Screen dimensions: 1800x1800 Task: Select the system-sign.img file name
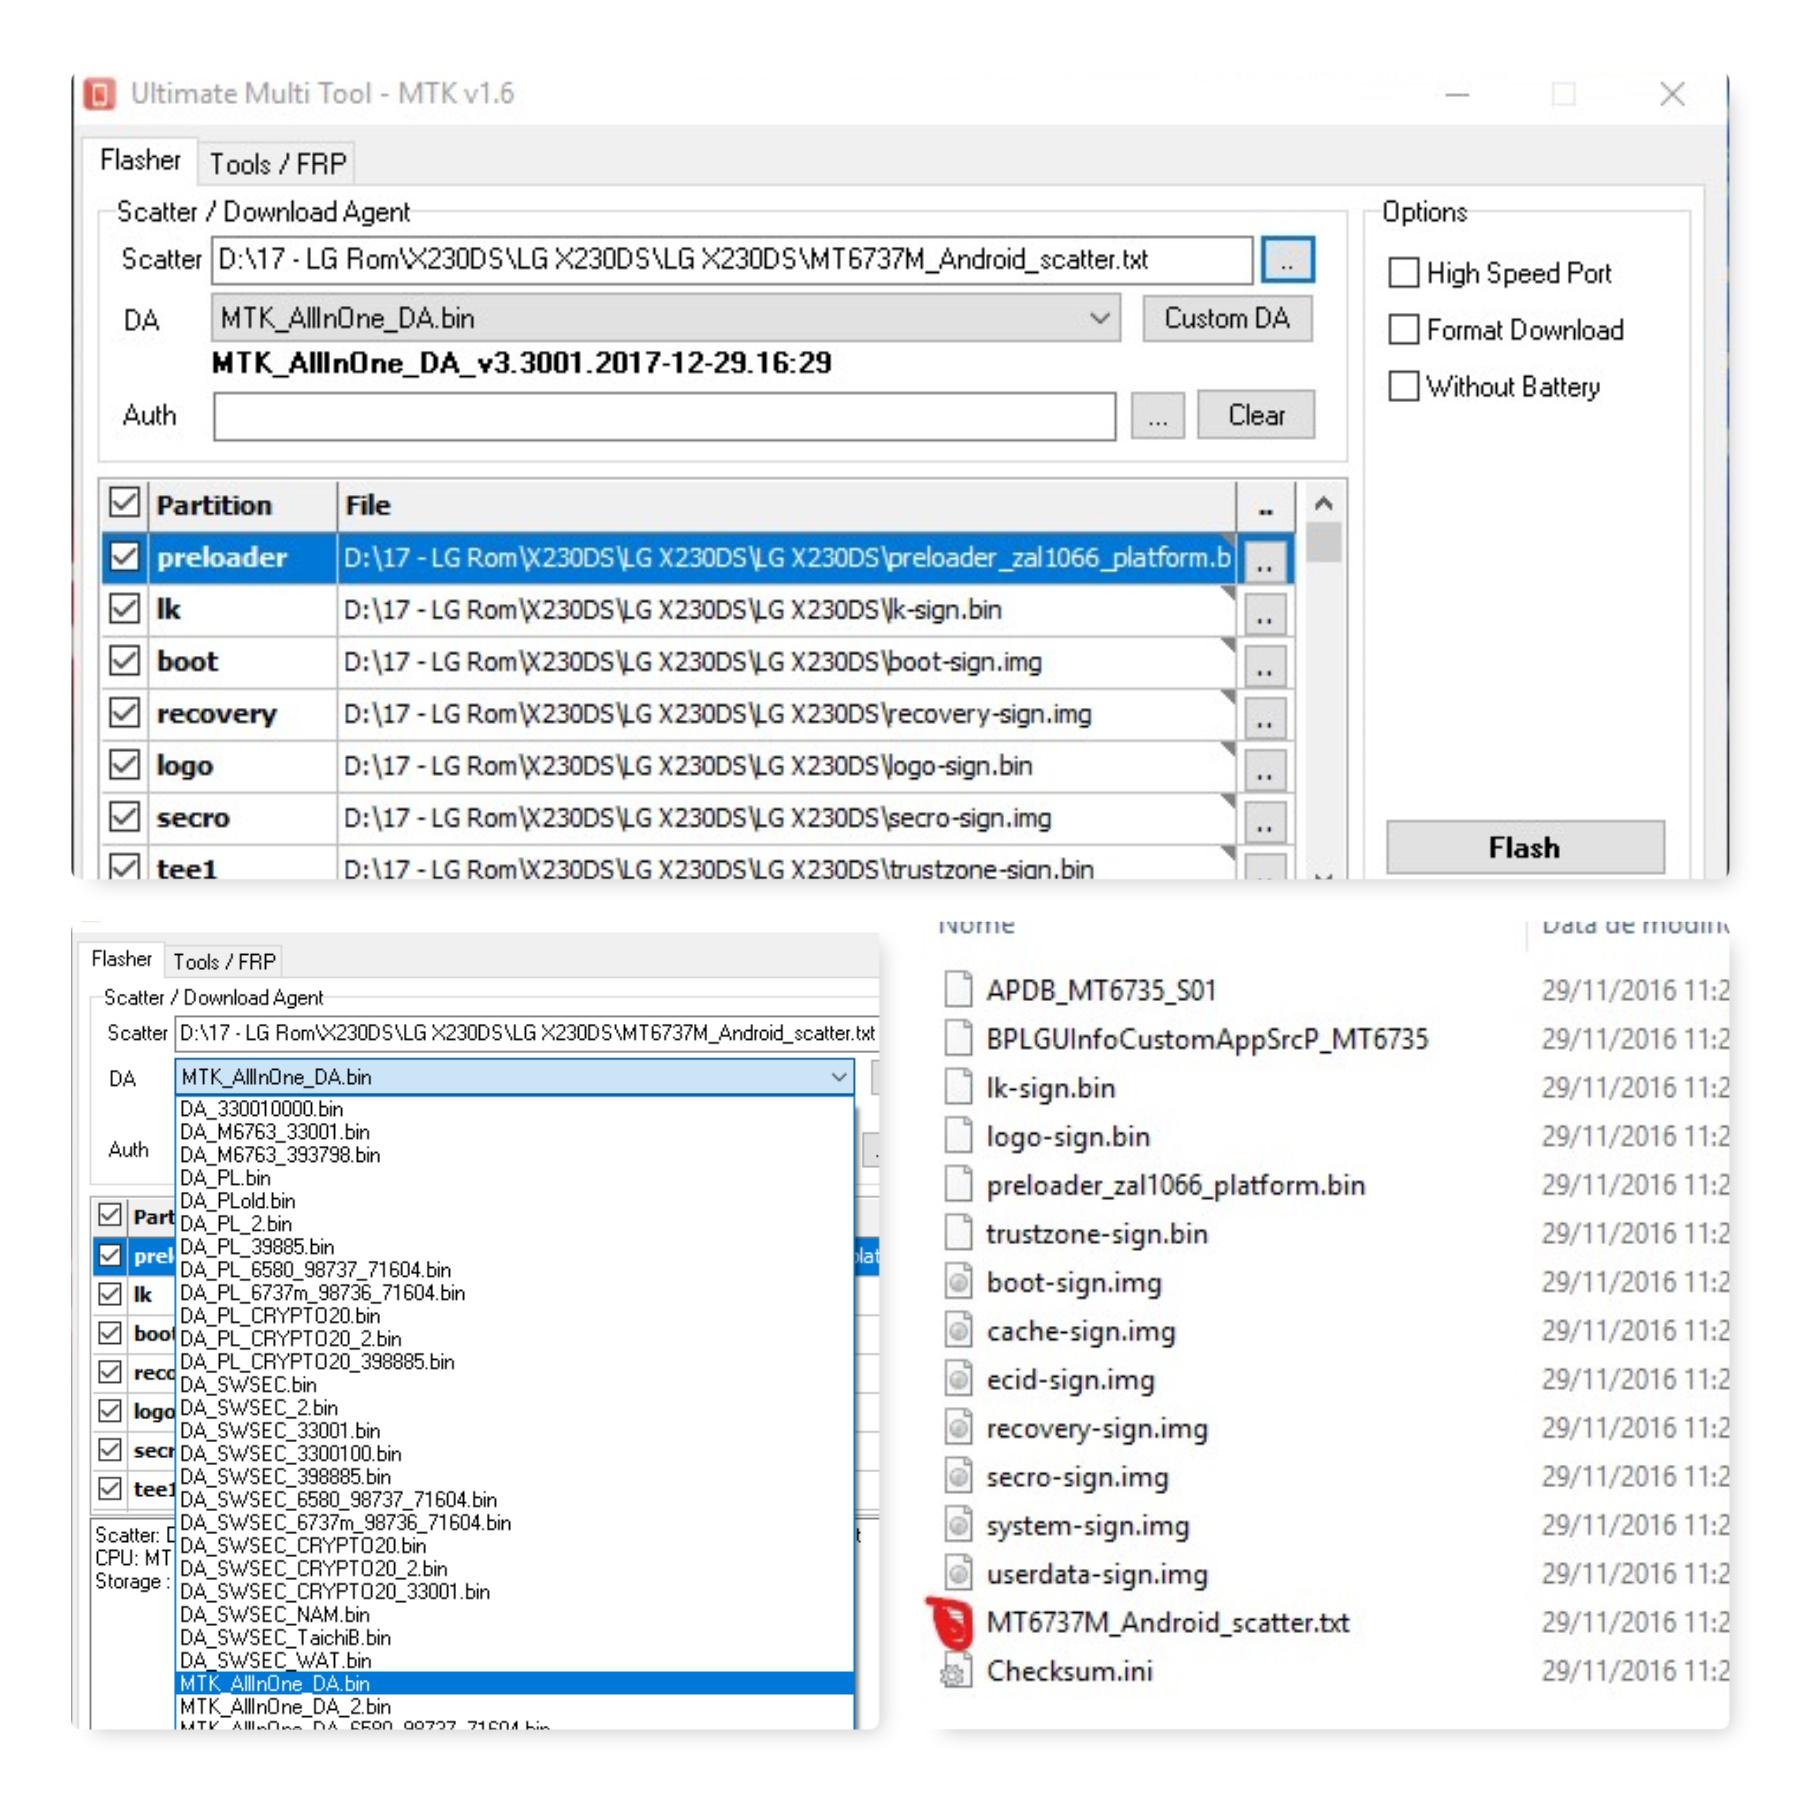[x=1088, y=1525]
